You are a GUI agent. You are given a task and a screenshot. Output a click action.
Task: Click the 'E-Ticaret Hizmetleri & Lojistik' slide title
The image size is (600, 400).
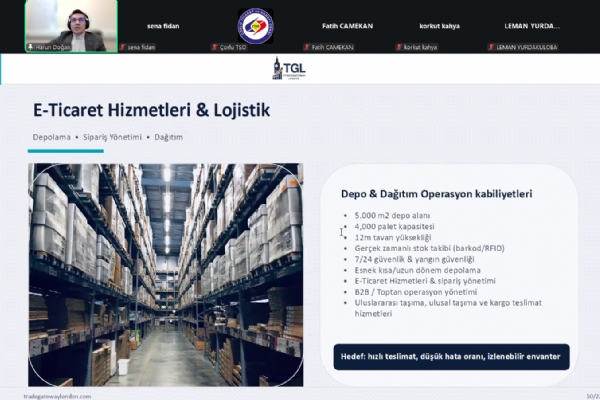pos(152,110)
